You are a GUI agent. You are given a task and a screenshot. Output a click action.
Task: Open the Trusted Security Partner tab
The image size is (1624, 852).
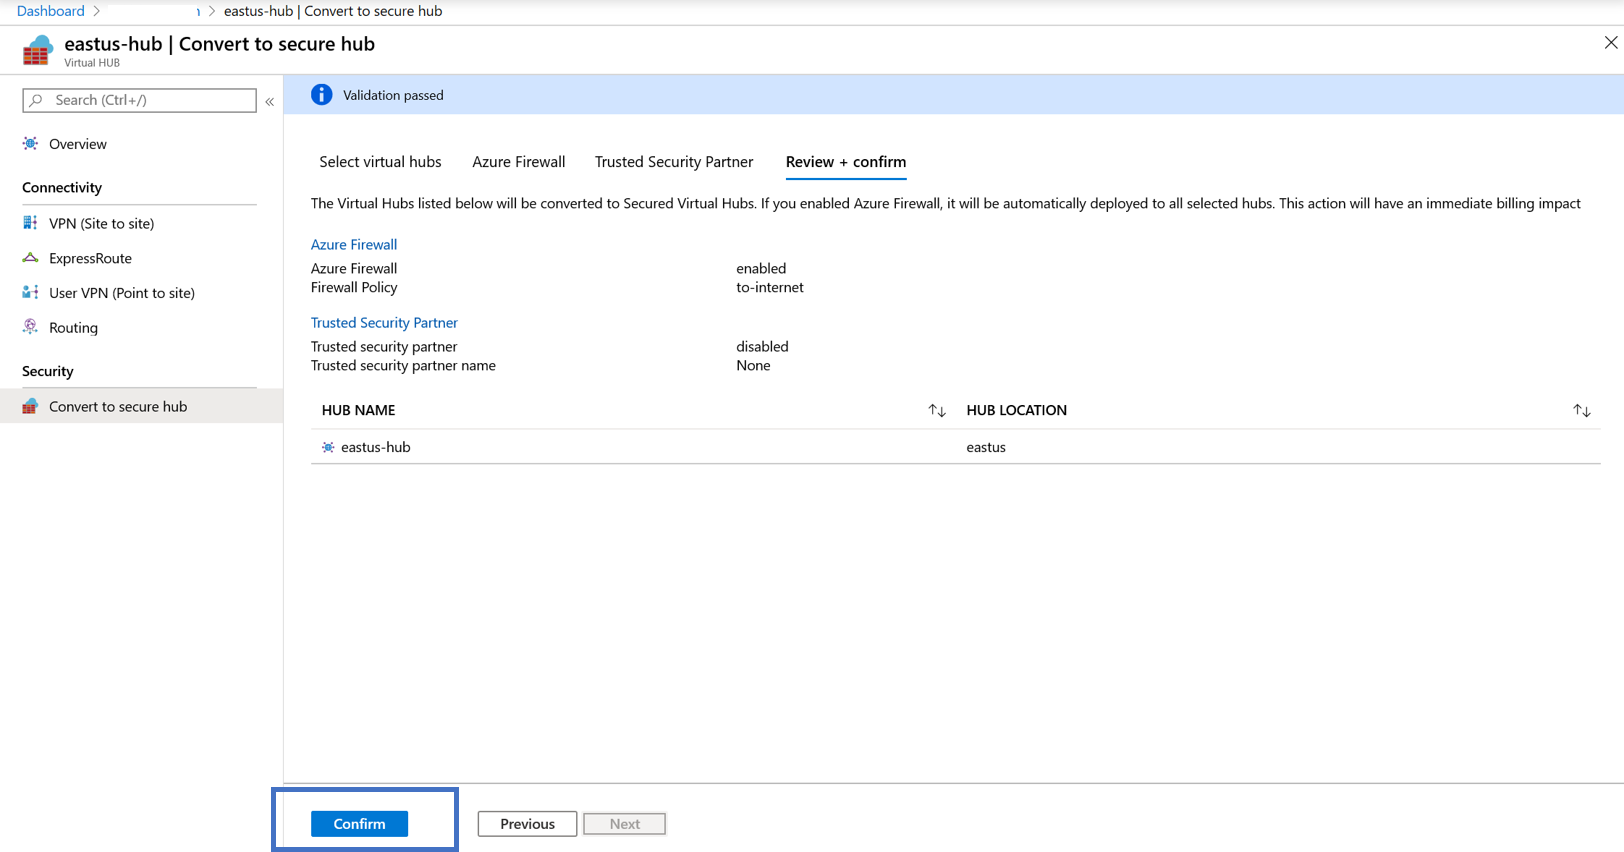674,162
